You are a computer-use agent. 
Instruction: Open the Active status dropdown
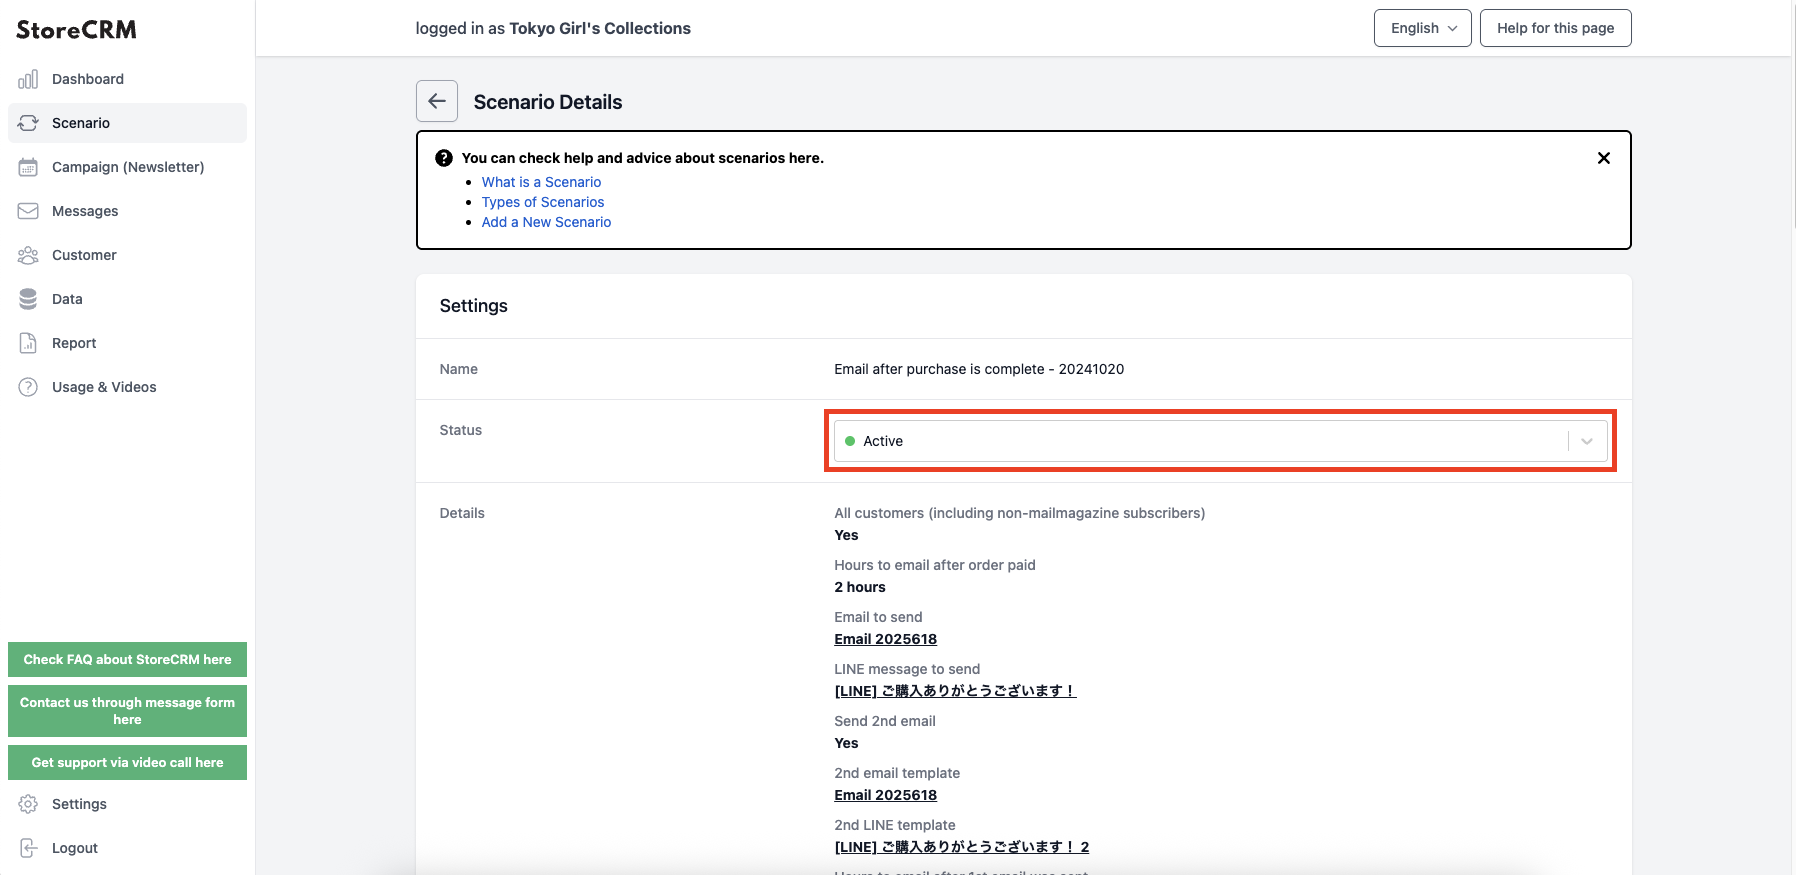[1220, 441]
